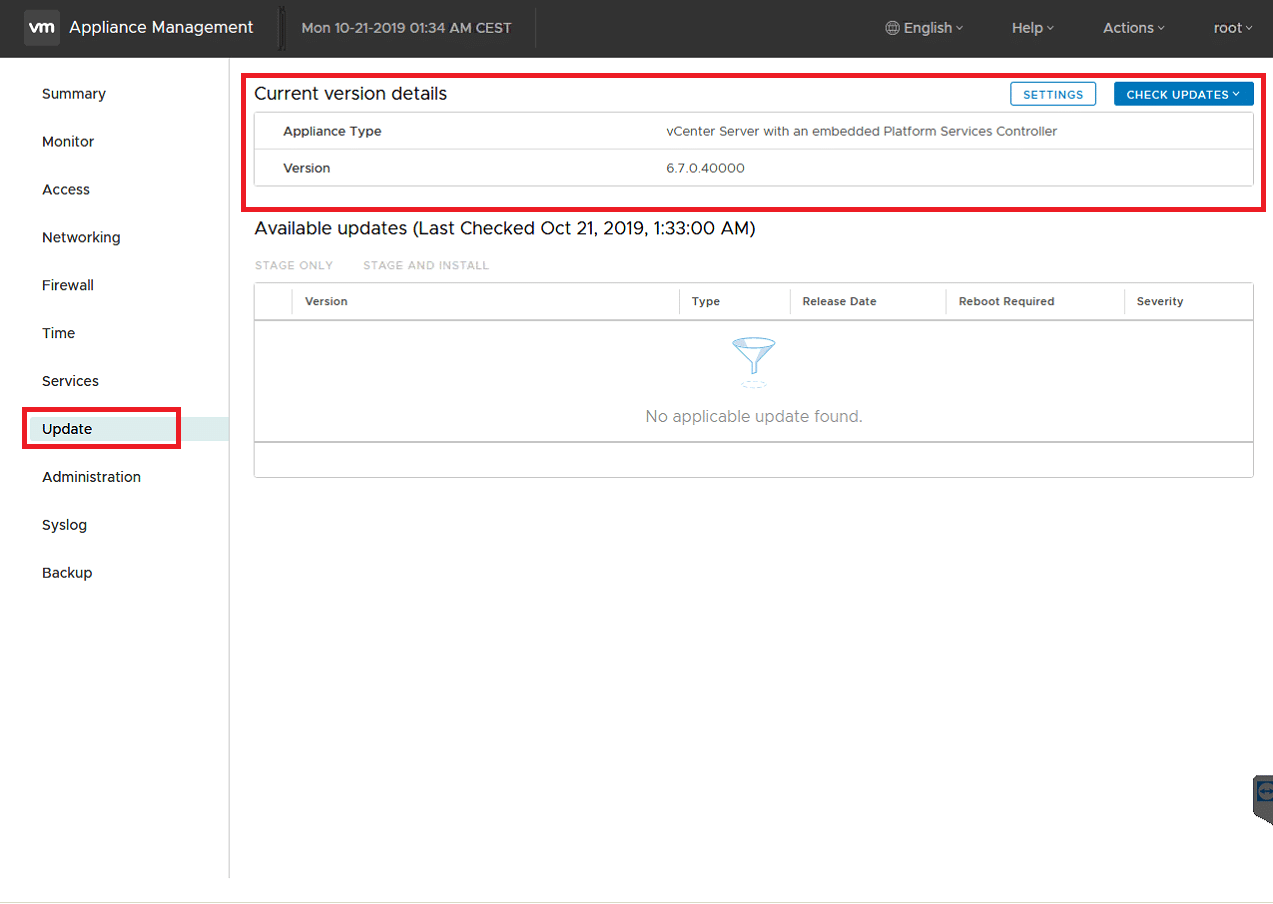
Task: Open the root user dropdown
Action: [1233, 28]
